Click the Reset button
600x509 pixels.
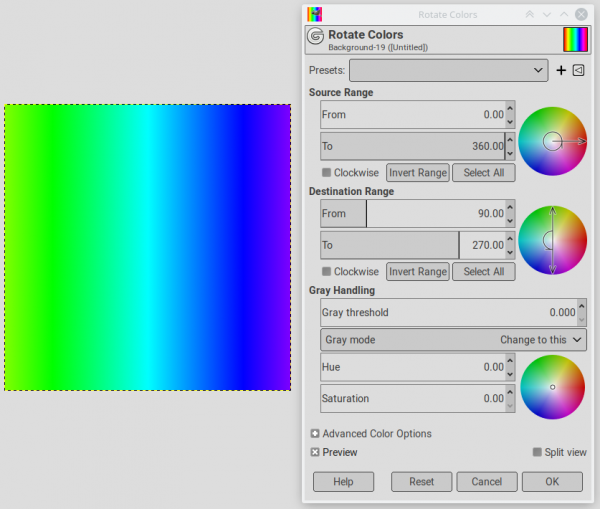click(x=421, y=481)
